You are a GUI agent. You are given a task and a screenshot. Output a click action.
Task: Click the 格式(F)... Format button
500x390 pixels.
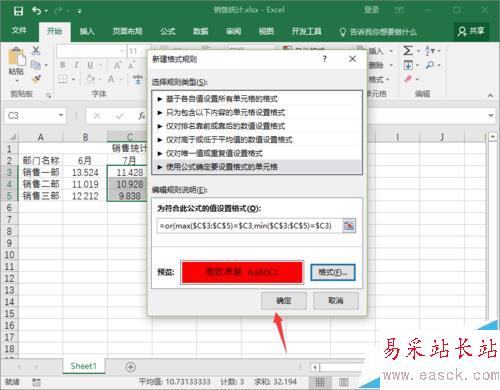pyautogui.click(x=333, y=272)
